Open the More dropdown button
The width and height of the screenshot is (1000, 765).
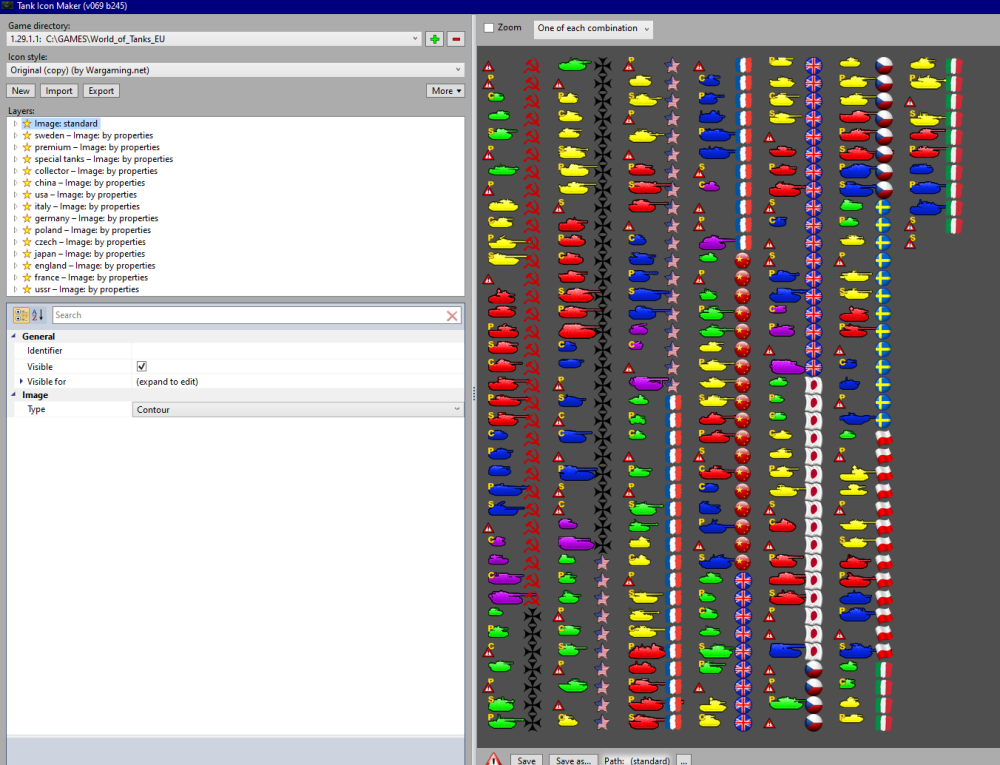coord(446,91)
